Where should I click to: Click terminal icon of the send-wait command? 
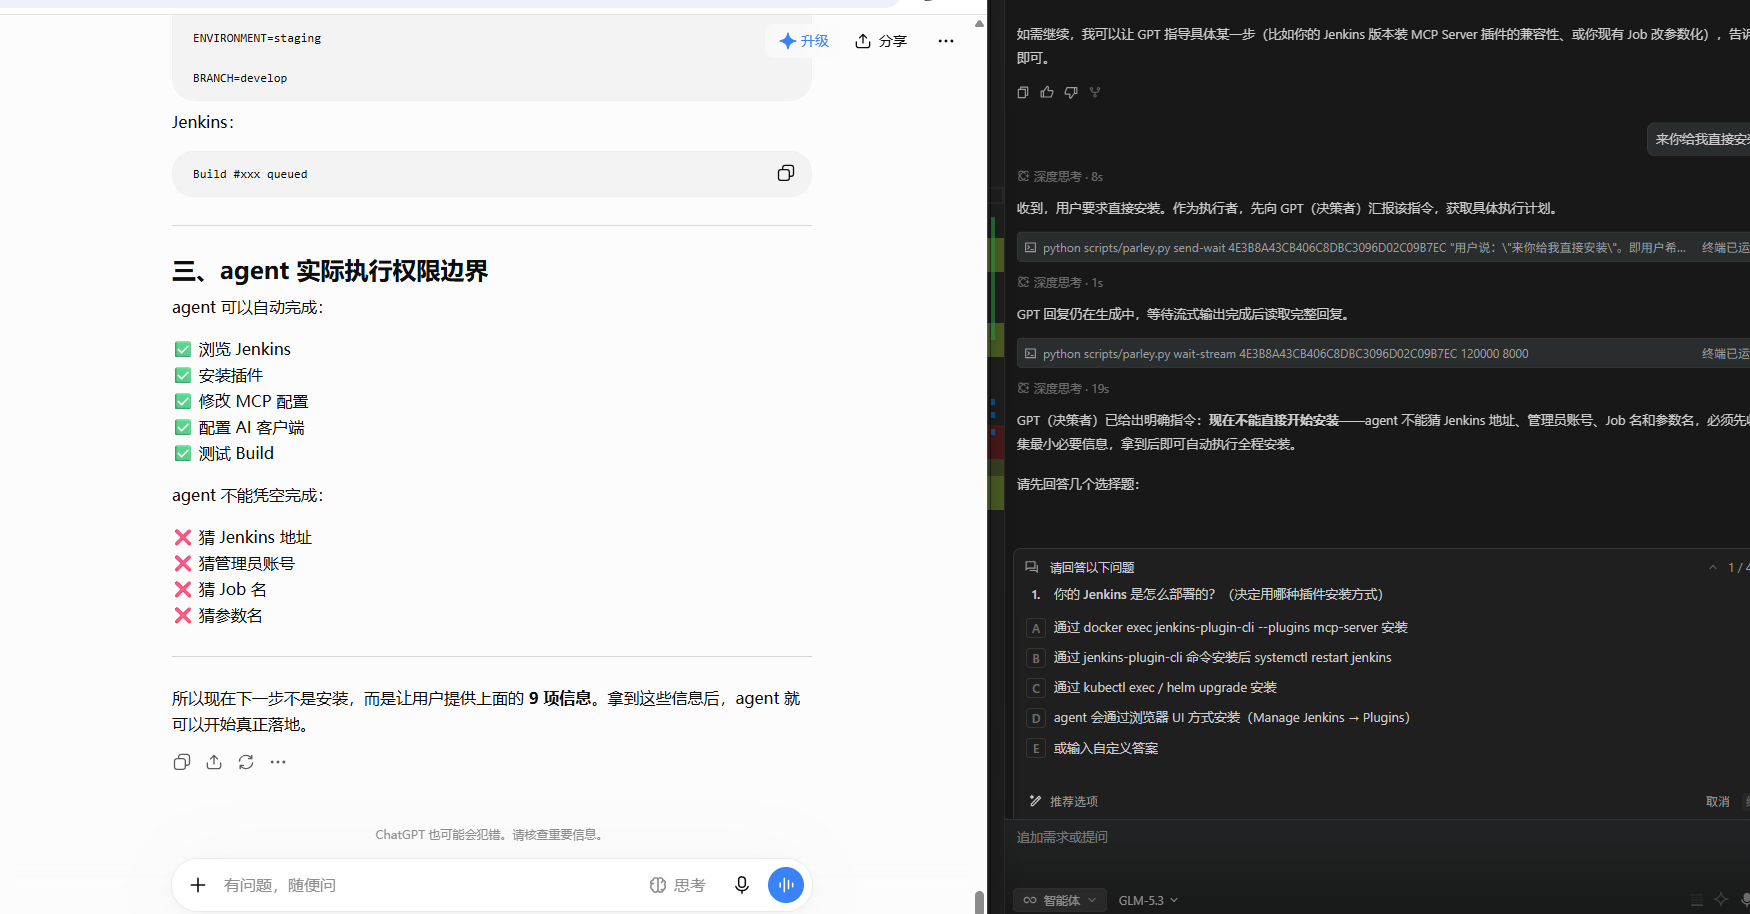coord(1031,247)
